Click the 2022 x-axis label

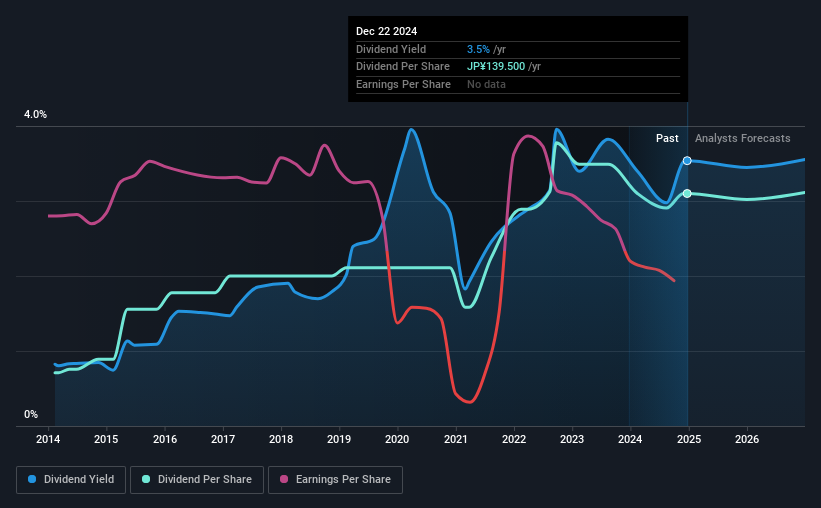coord(514,439)
